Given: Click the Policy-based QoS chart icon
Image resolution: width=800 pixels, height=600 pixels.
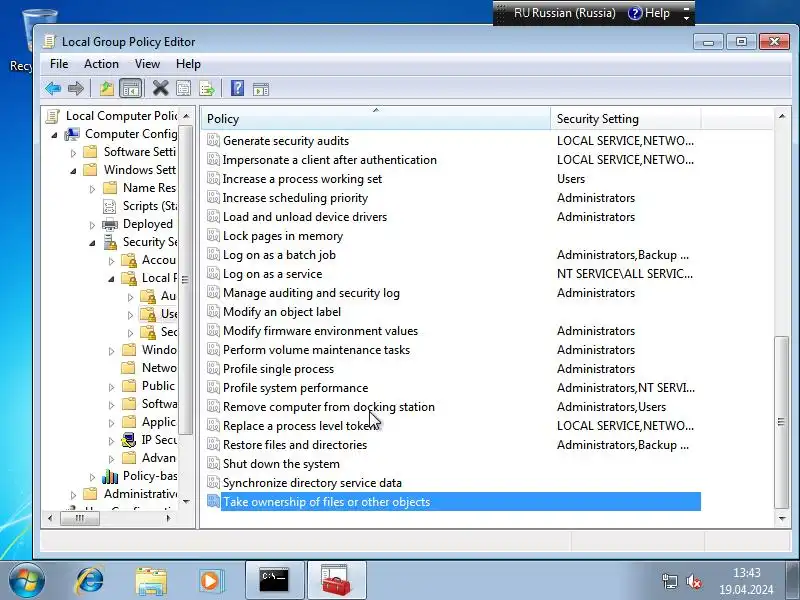Looking at the screenshot, I should pos(110,476).
